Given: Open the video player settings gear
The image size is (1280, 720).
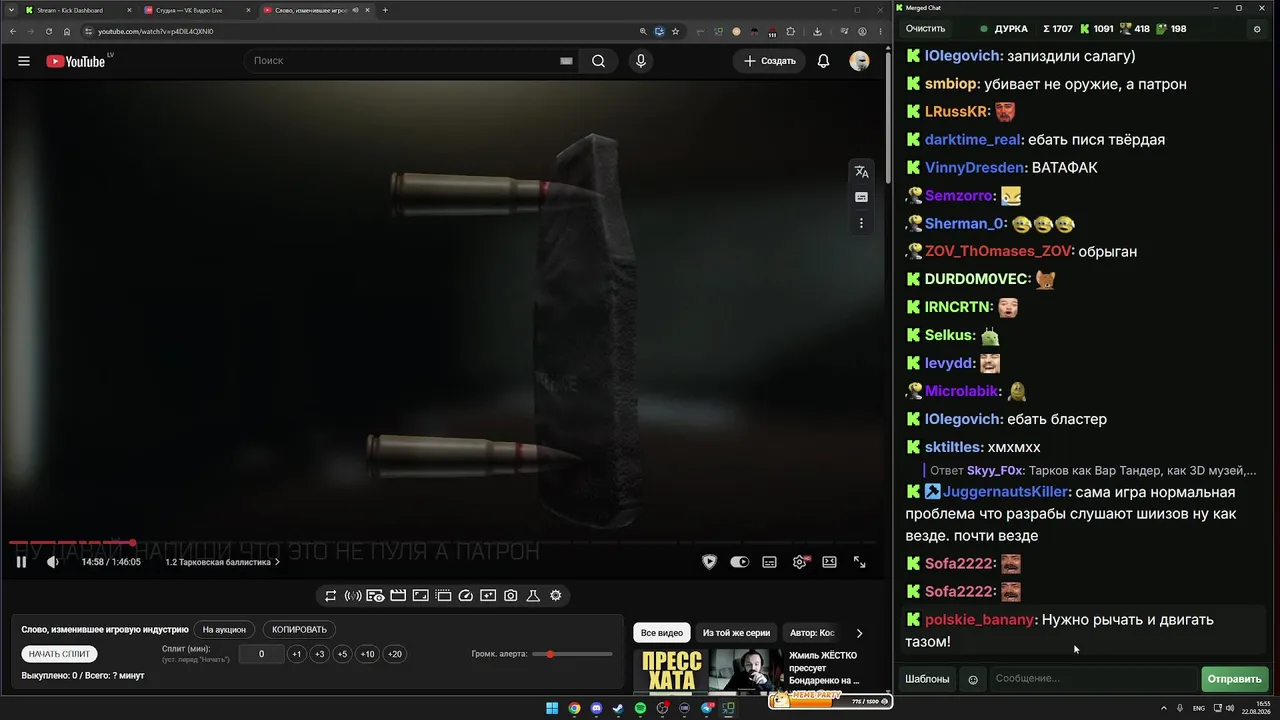Looking at the screenshot, I should [800, 562].
